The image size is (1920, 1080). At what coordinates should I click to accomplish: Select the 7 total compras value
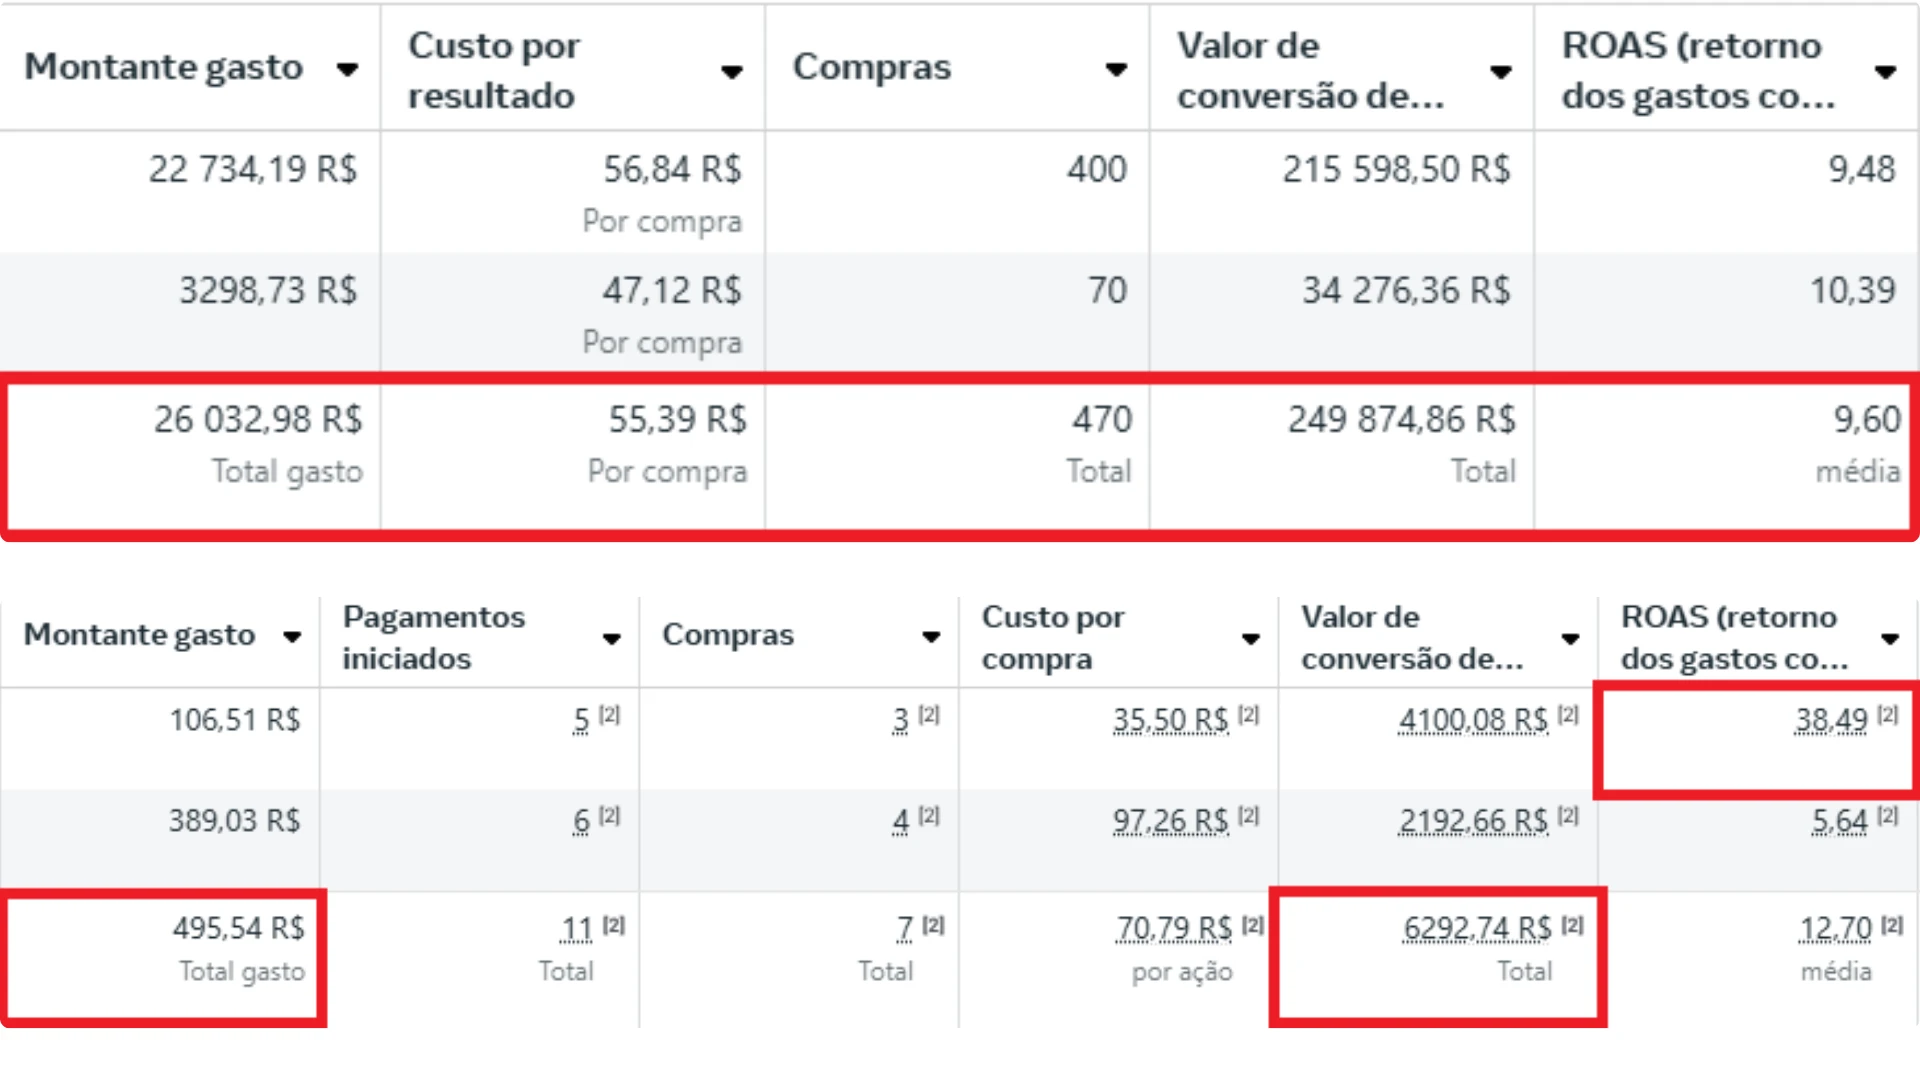906,928
